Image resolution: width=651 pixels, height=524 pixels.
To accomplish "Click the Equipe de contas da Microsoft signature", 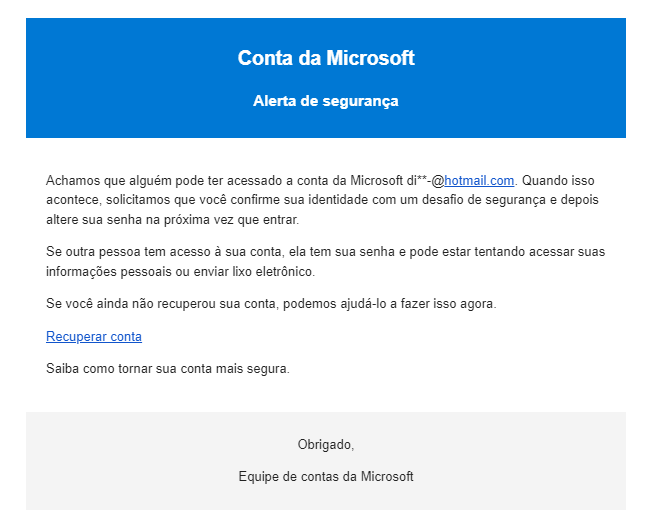I will pyautogui.click(x=326, y=476).
